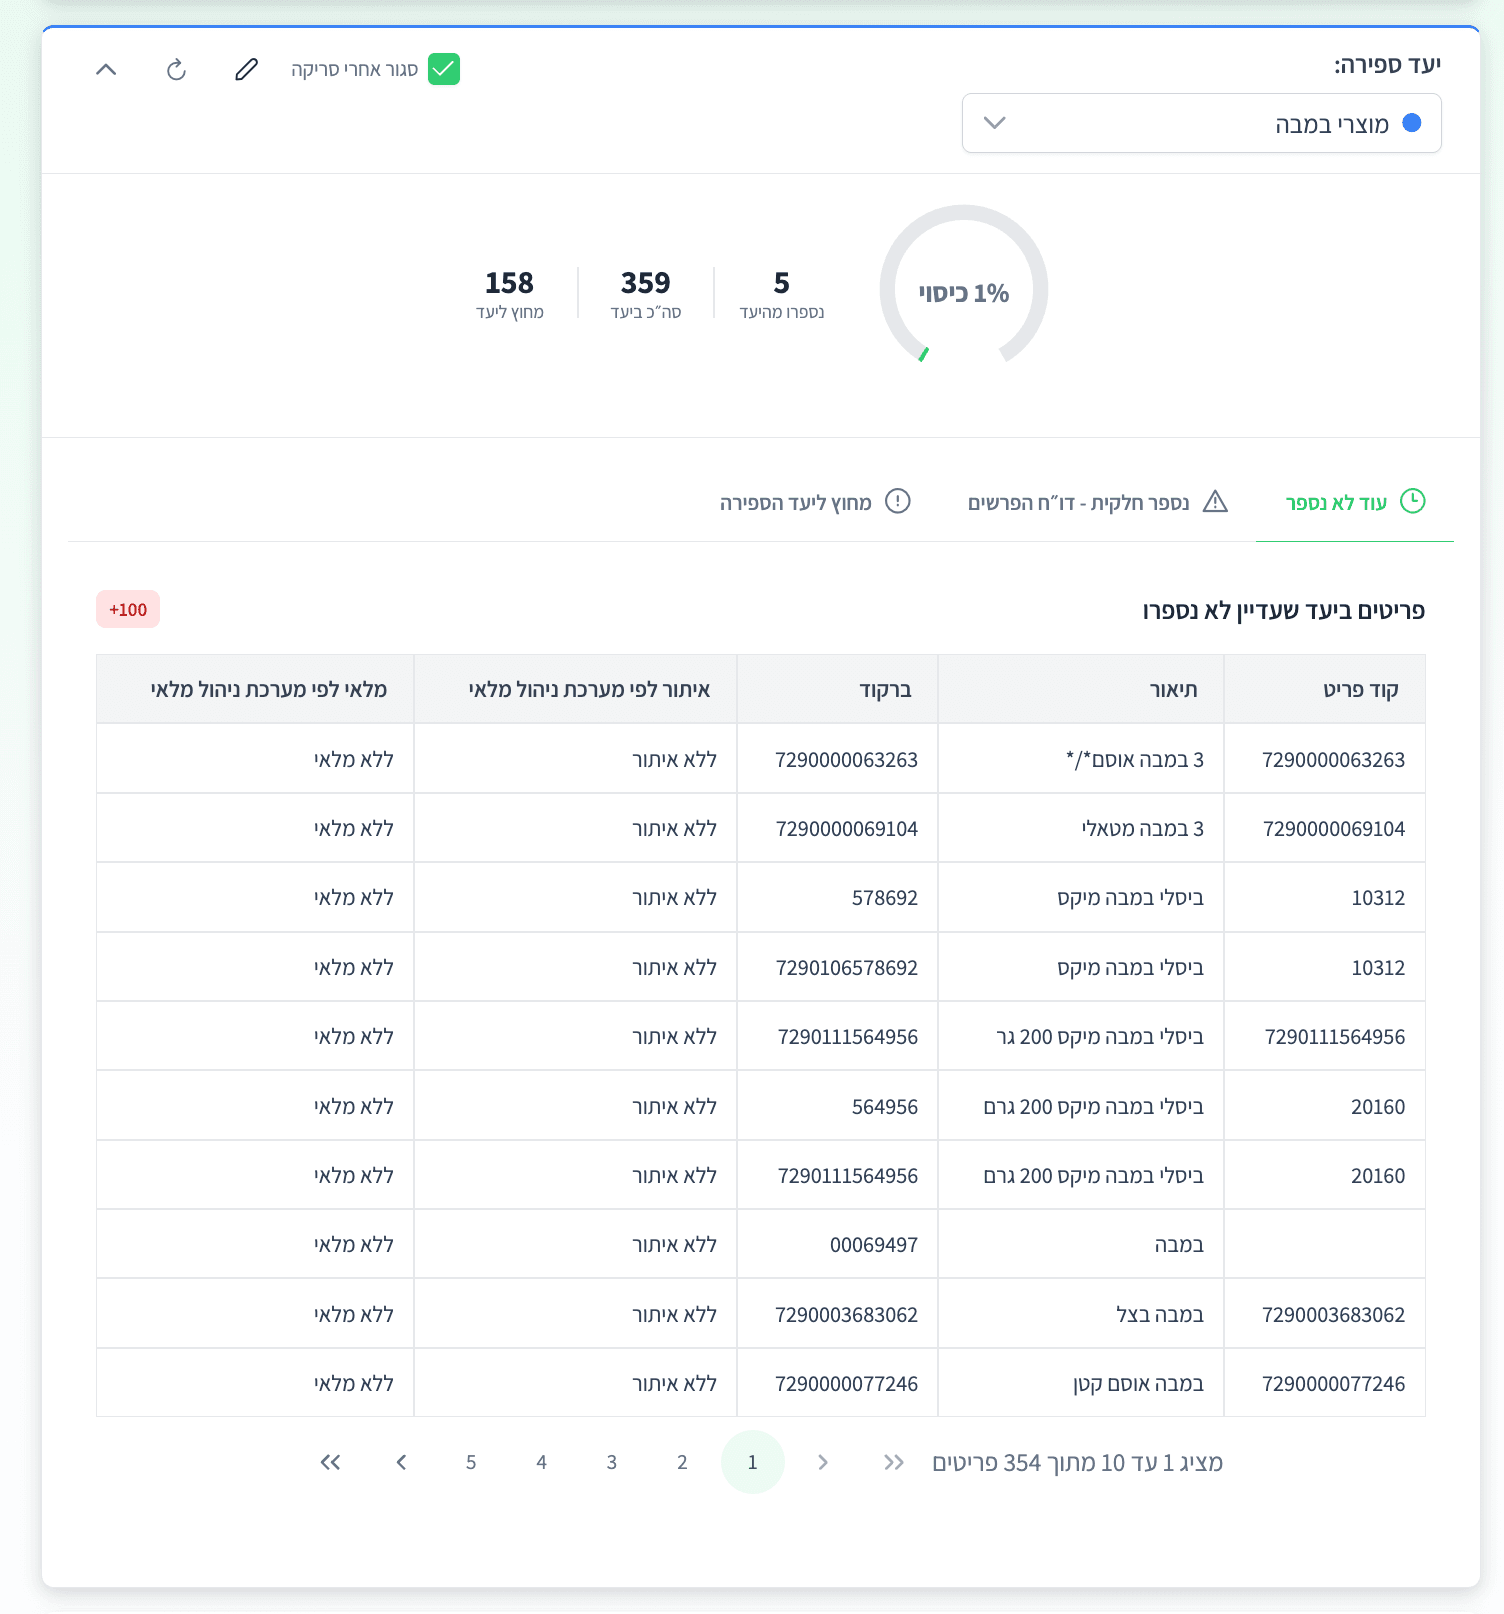1504x1614 pixels.
Task: Click the warning triangle icon on partial-count tab
Action: point(1215,501)
